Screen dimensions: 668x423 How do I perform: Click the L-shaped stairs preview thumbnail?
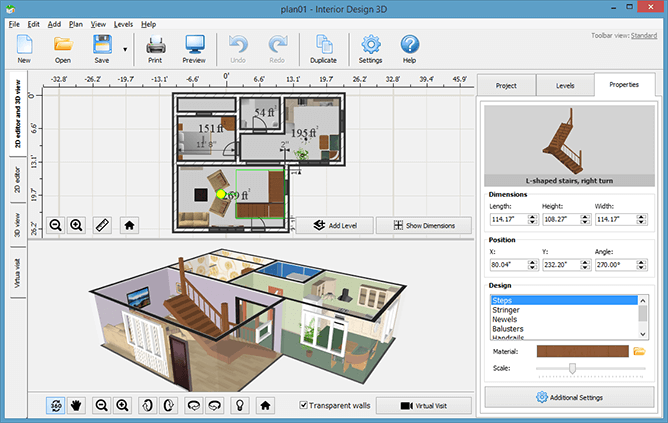(569, 146)
